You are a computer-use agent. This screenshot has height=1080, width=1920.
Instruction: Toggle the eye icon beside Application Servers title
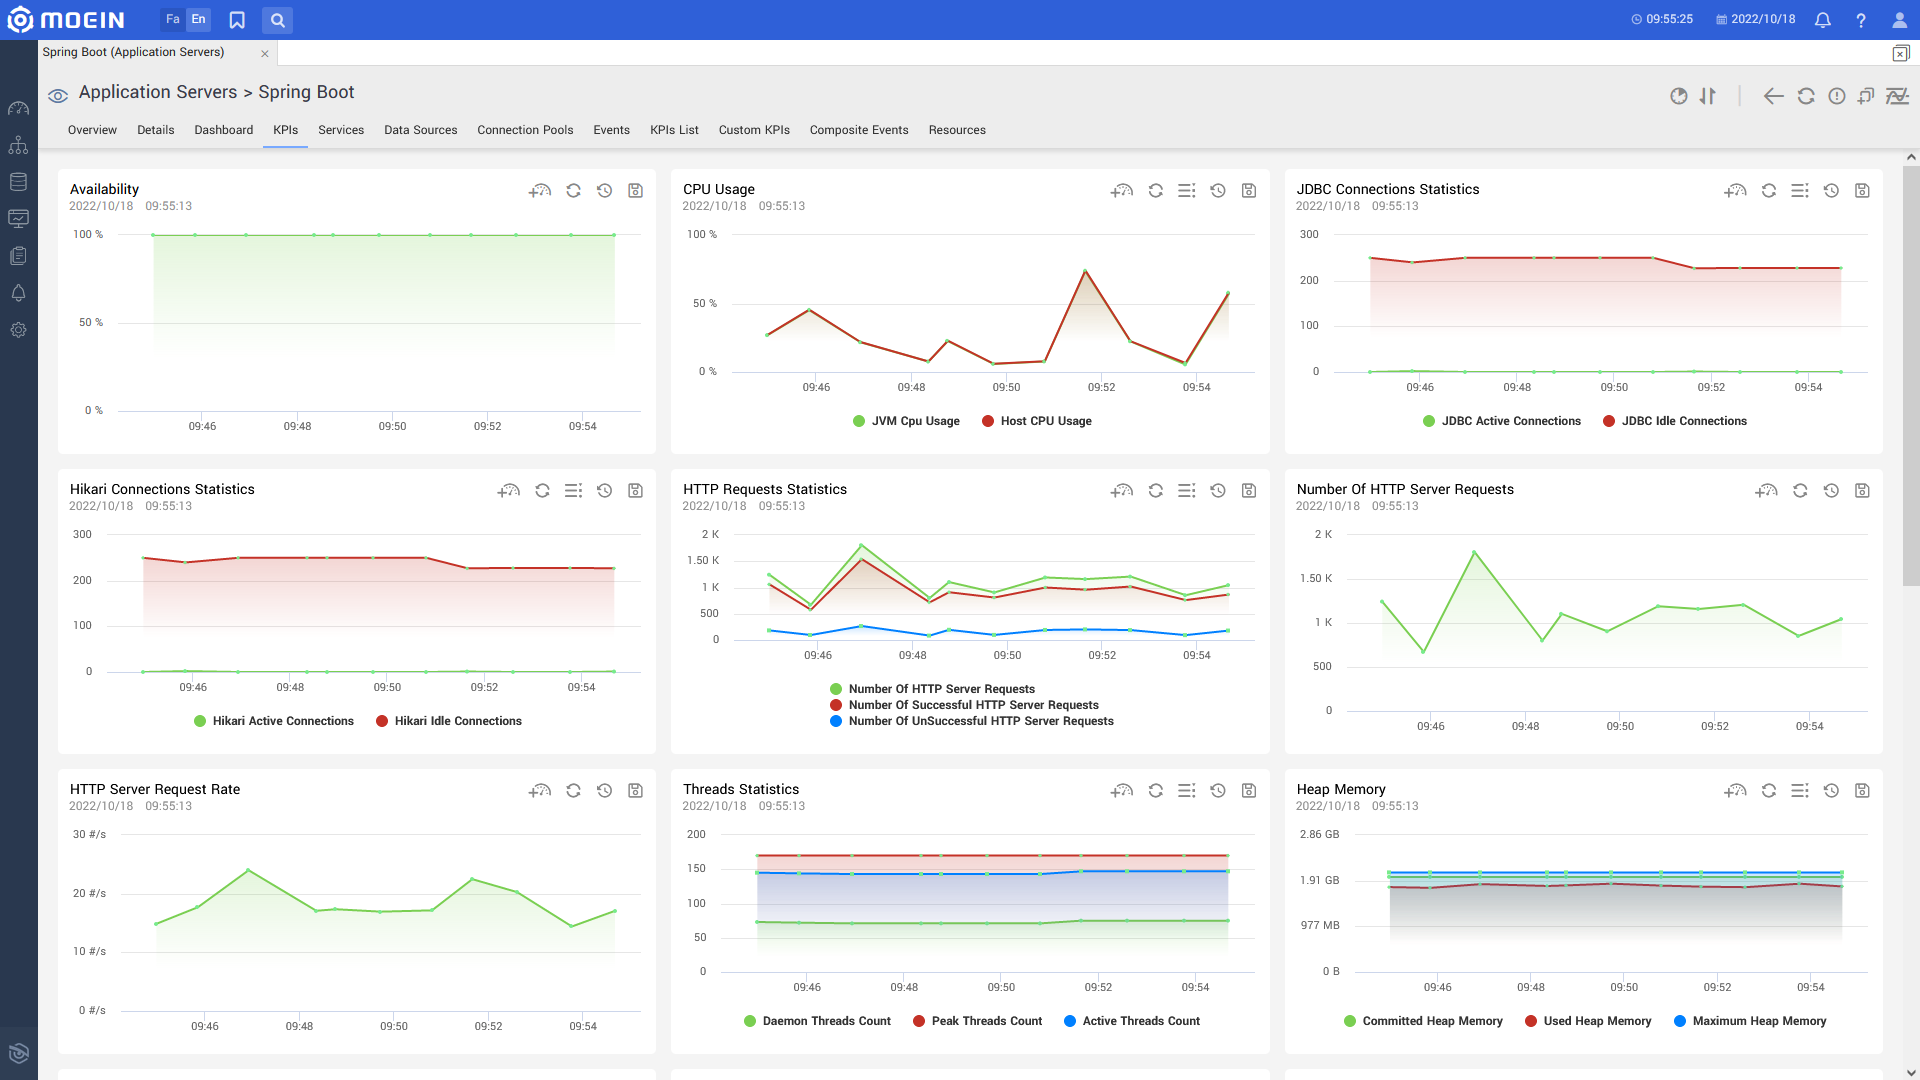(58, 96)
